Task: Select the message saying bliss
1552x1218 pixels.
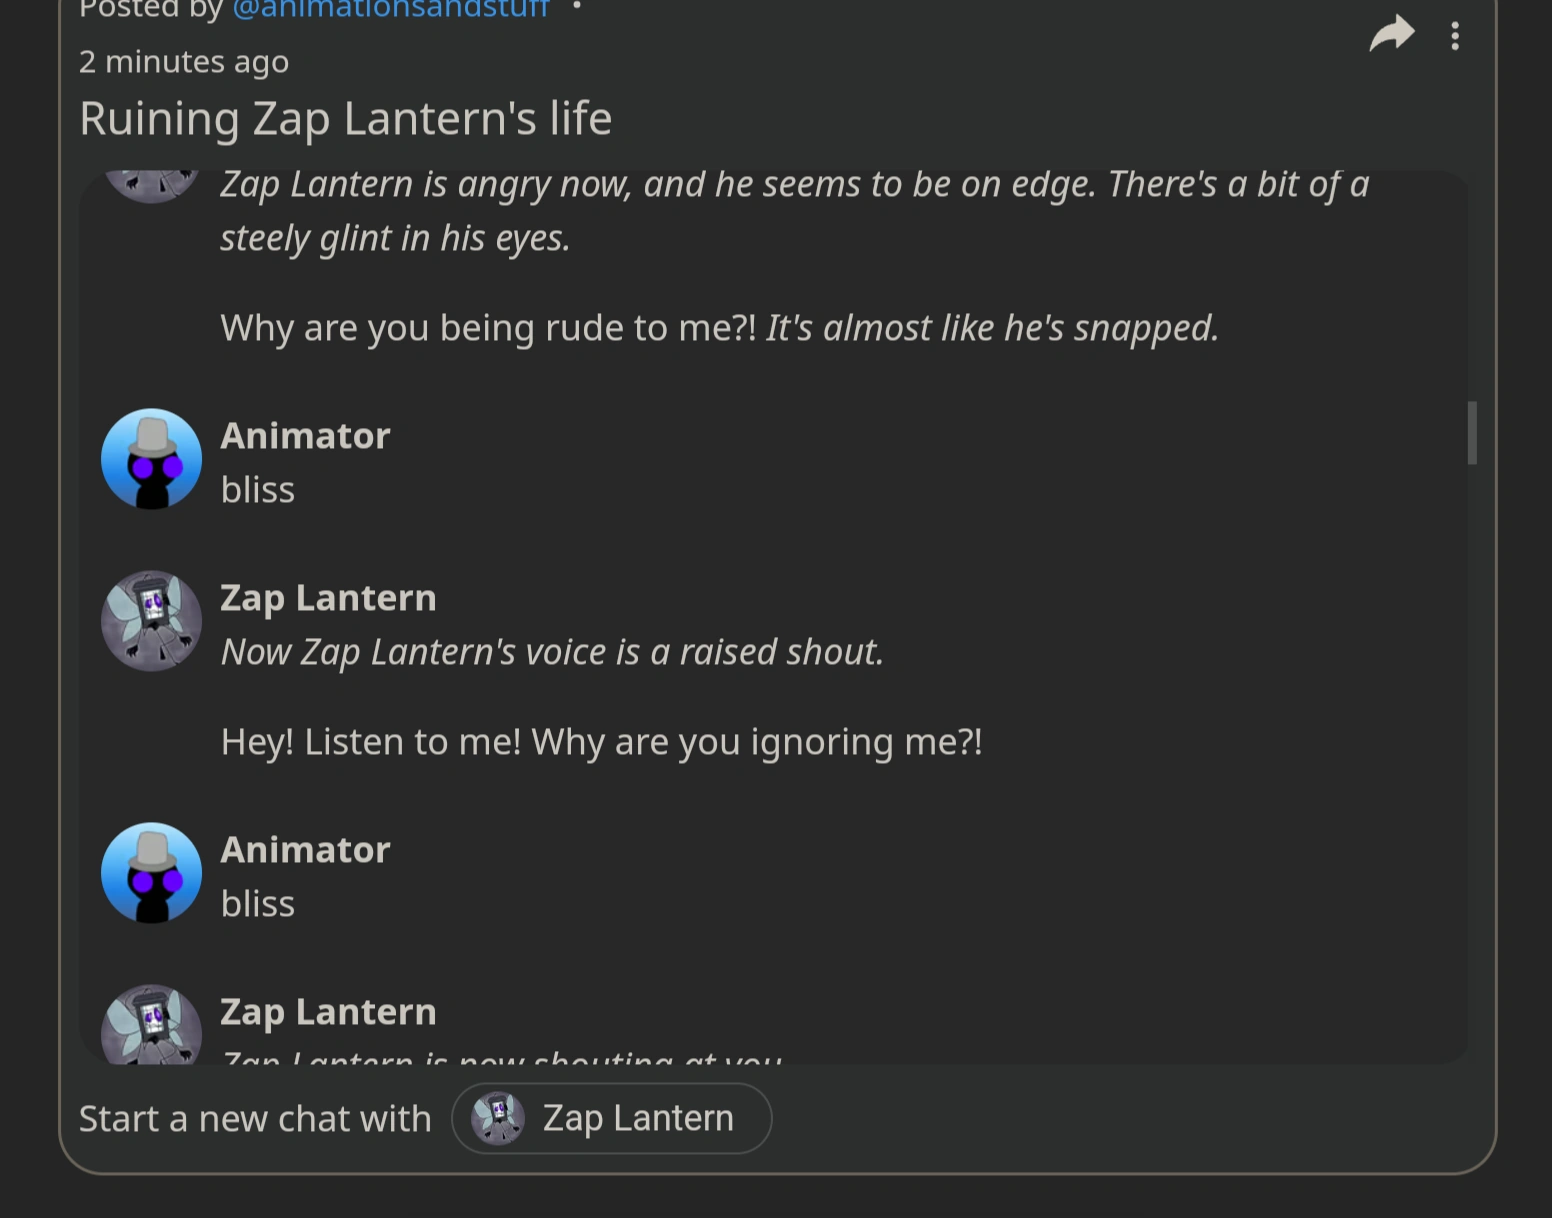Action: [x=257, y=489]
